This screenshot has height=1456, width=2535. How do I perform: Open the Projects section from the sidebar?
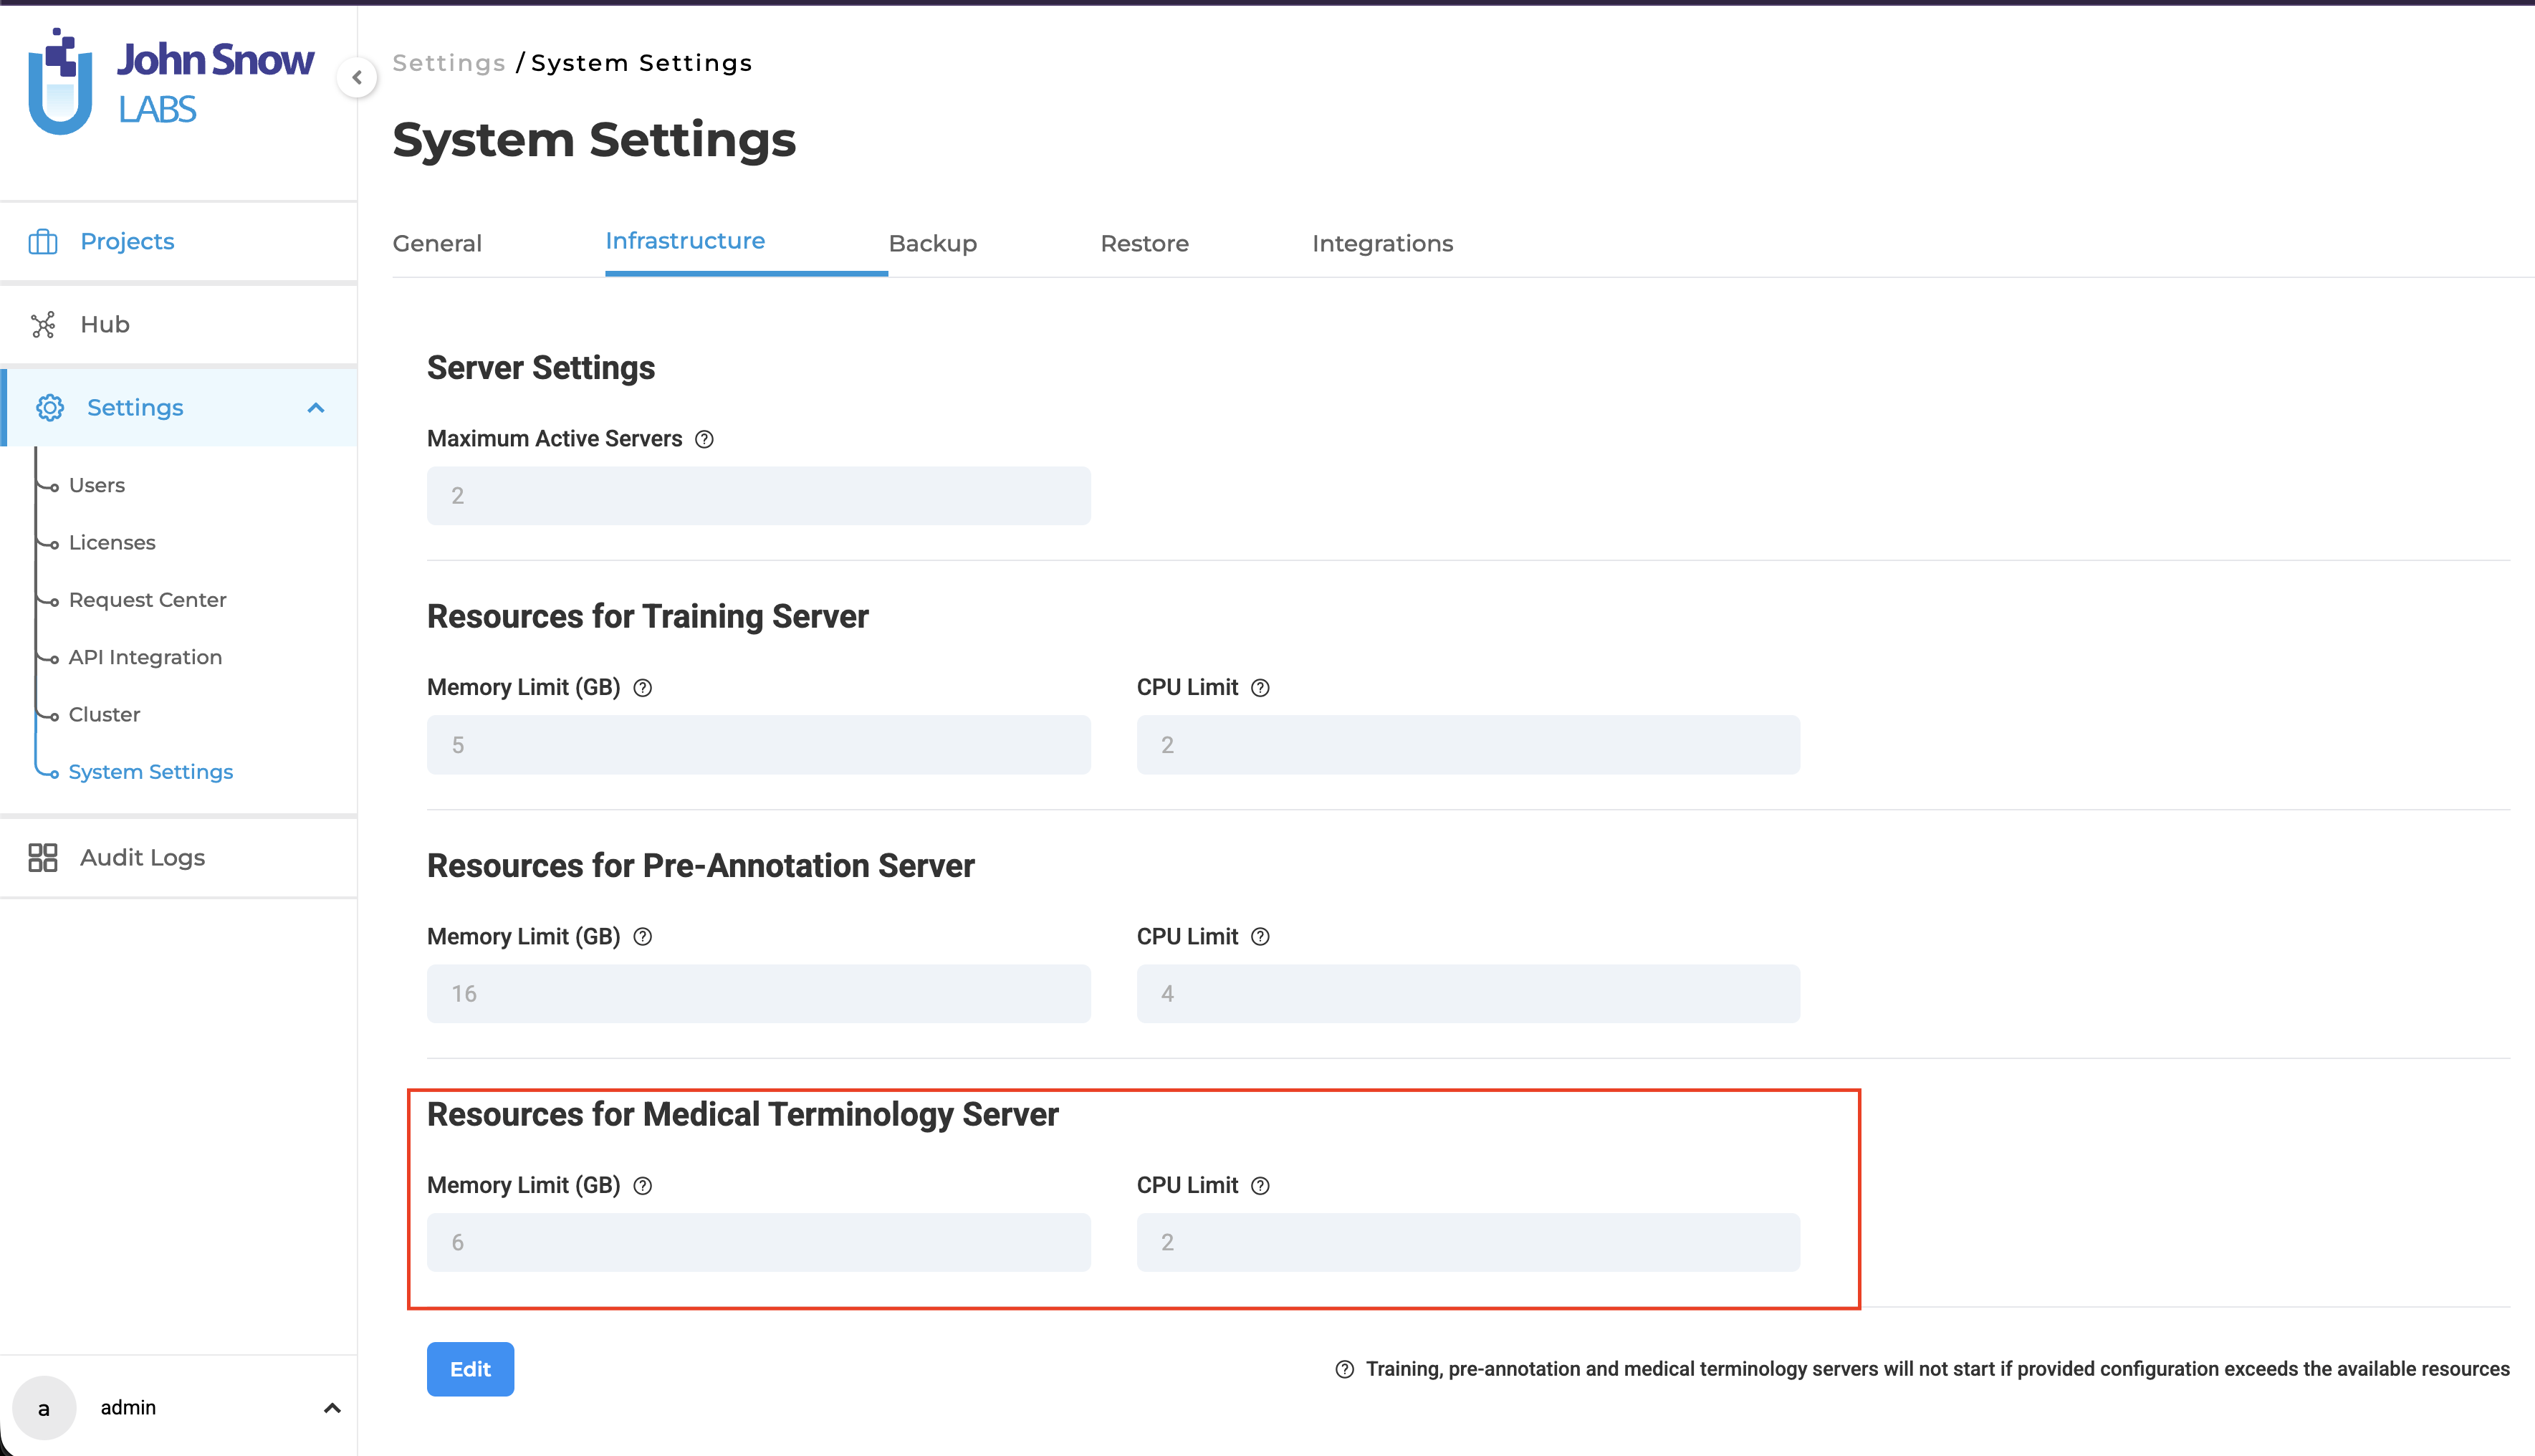pos(126,241)
